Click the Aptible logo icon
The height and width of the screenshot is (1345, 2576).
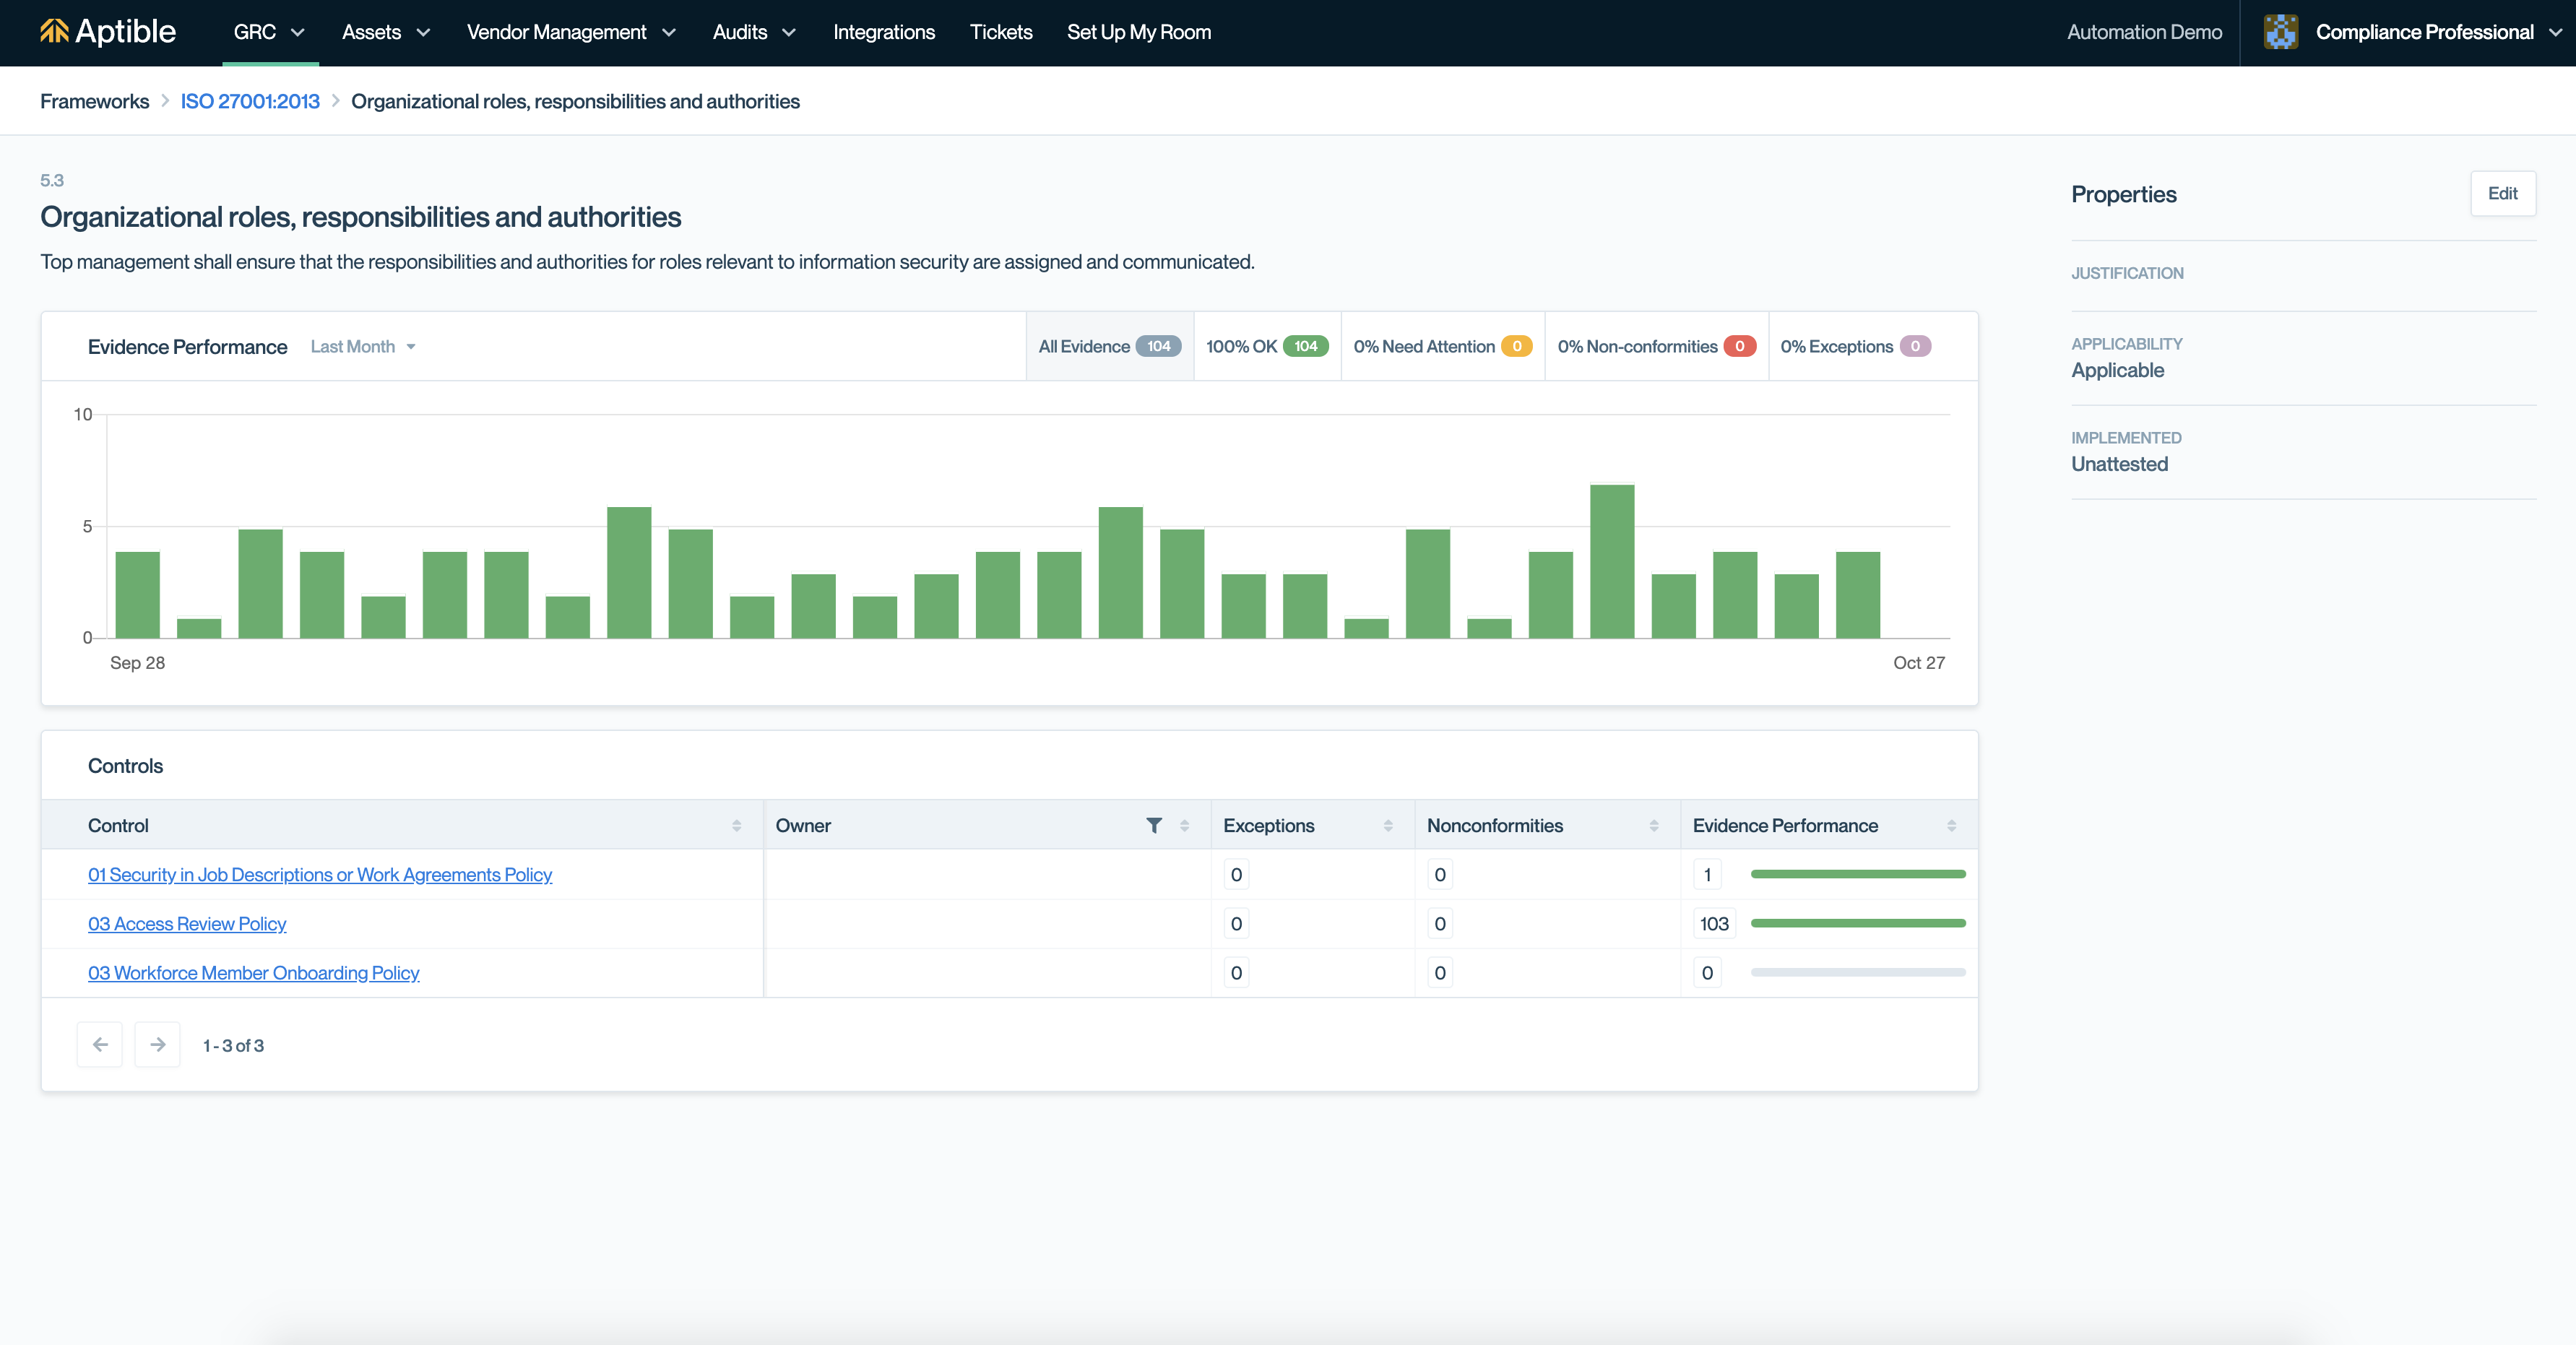point(55,32)
